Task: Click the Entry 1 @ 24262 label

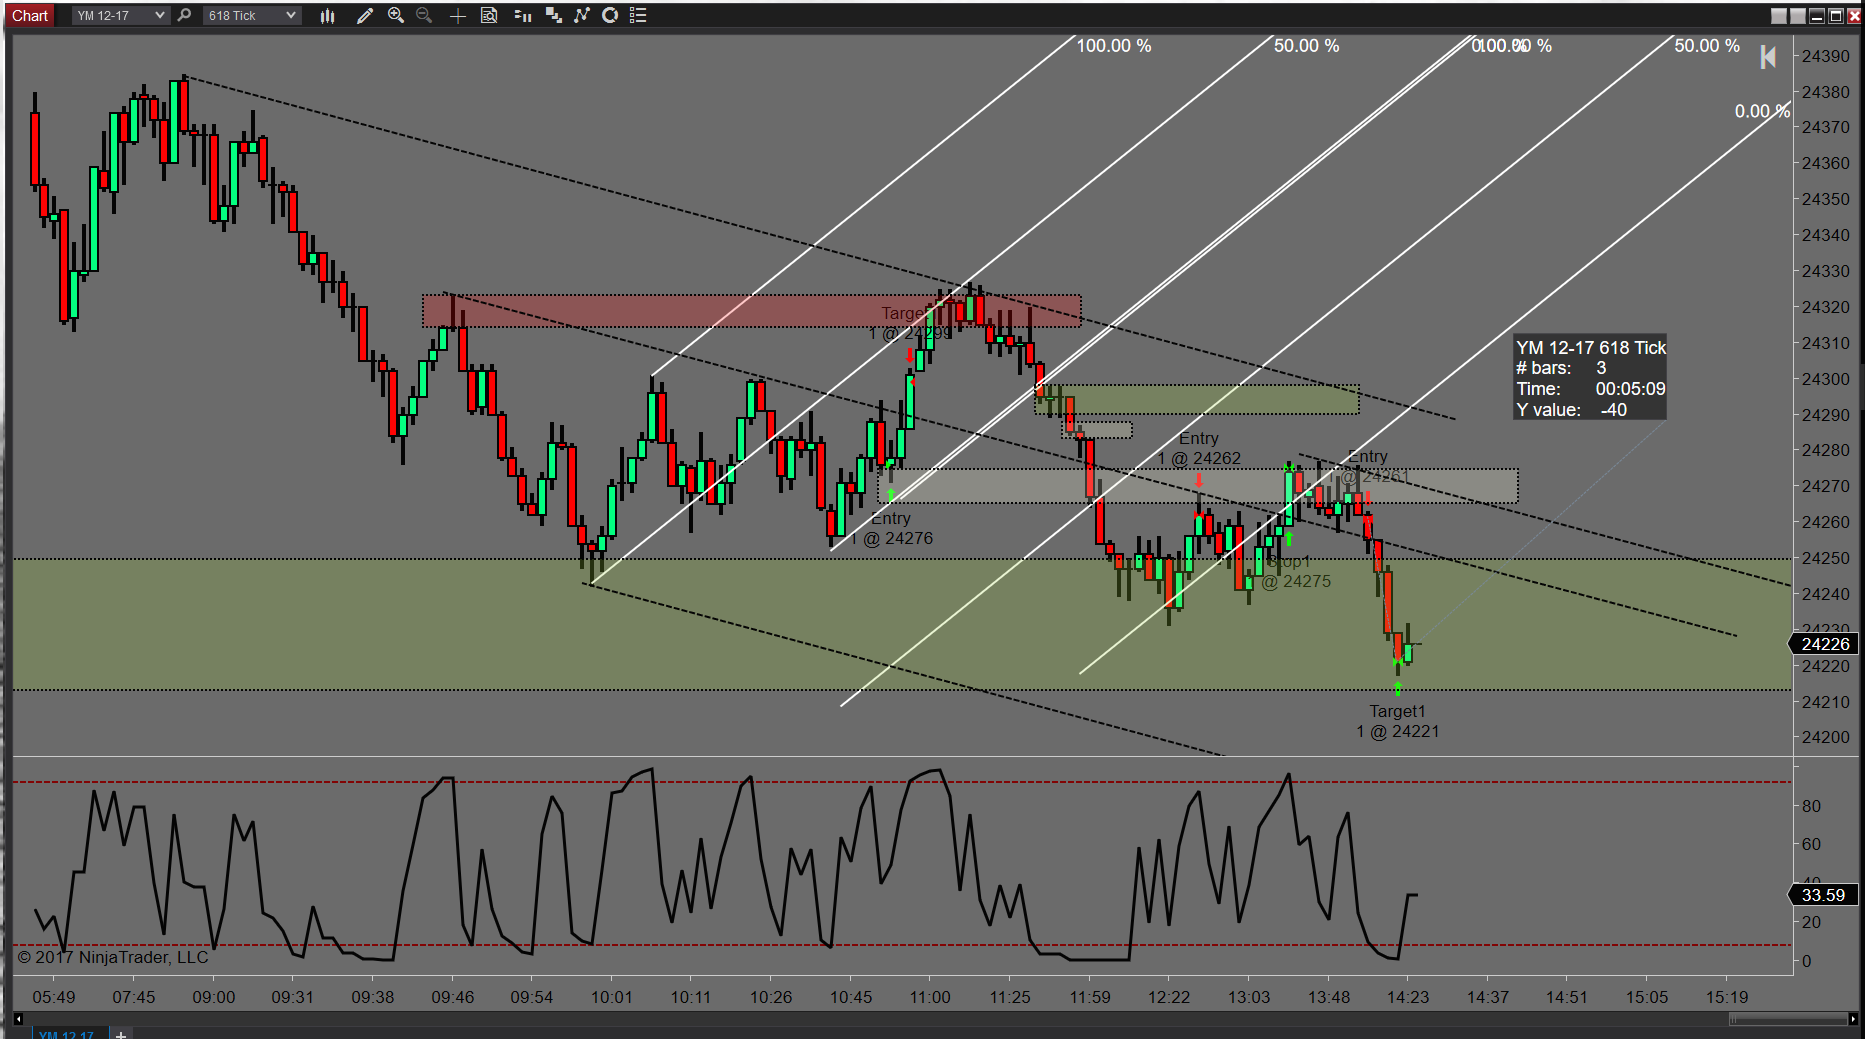Action: click(x=1199, y=448)
